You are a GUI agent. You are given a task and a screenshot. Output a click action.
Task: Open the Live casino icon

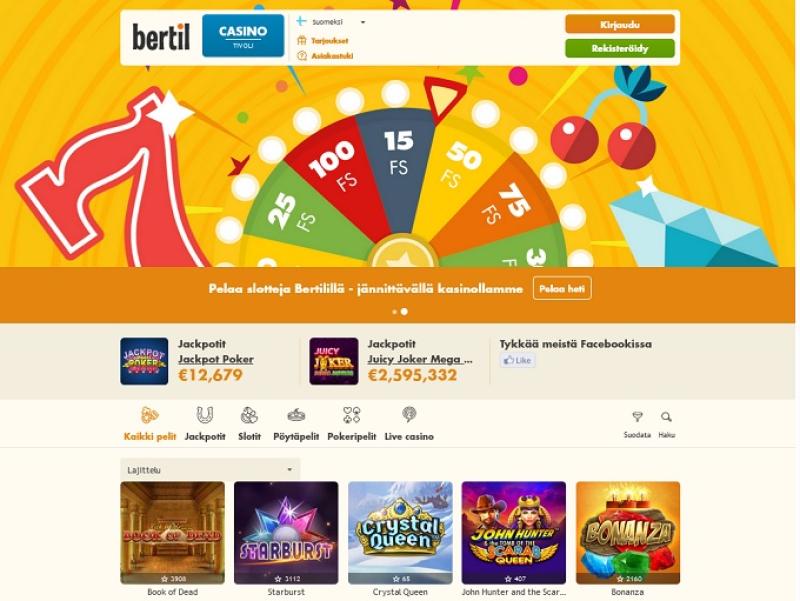[409, 414]
